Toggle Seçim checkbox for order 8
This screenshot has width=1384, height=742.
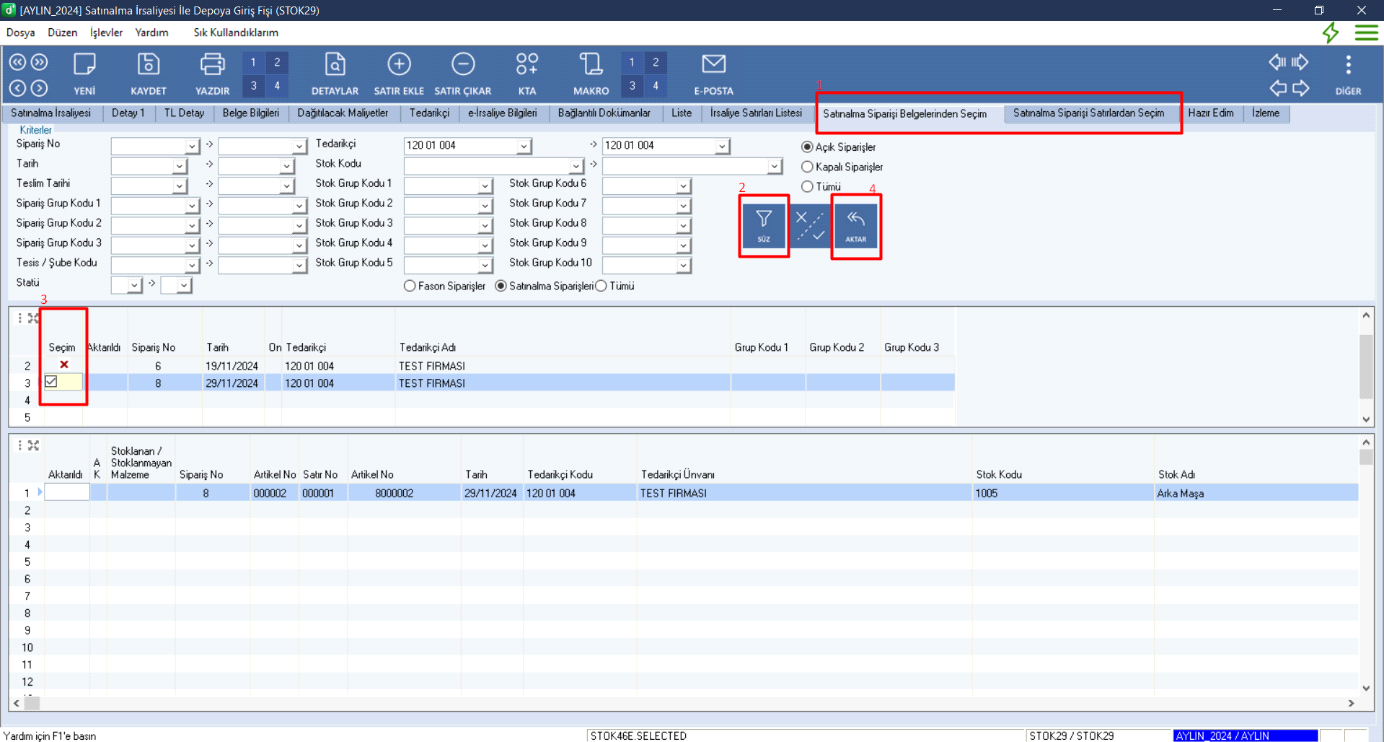[51, 382]
